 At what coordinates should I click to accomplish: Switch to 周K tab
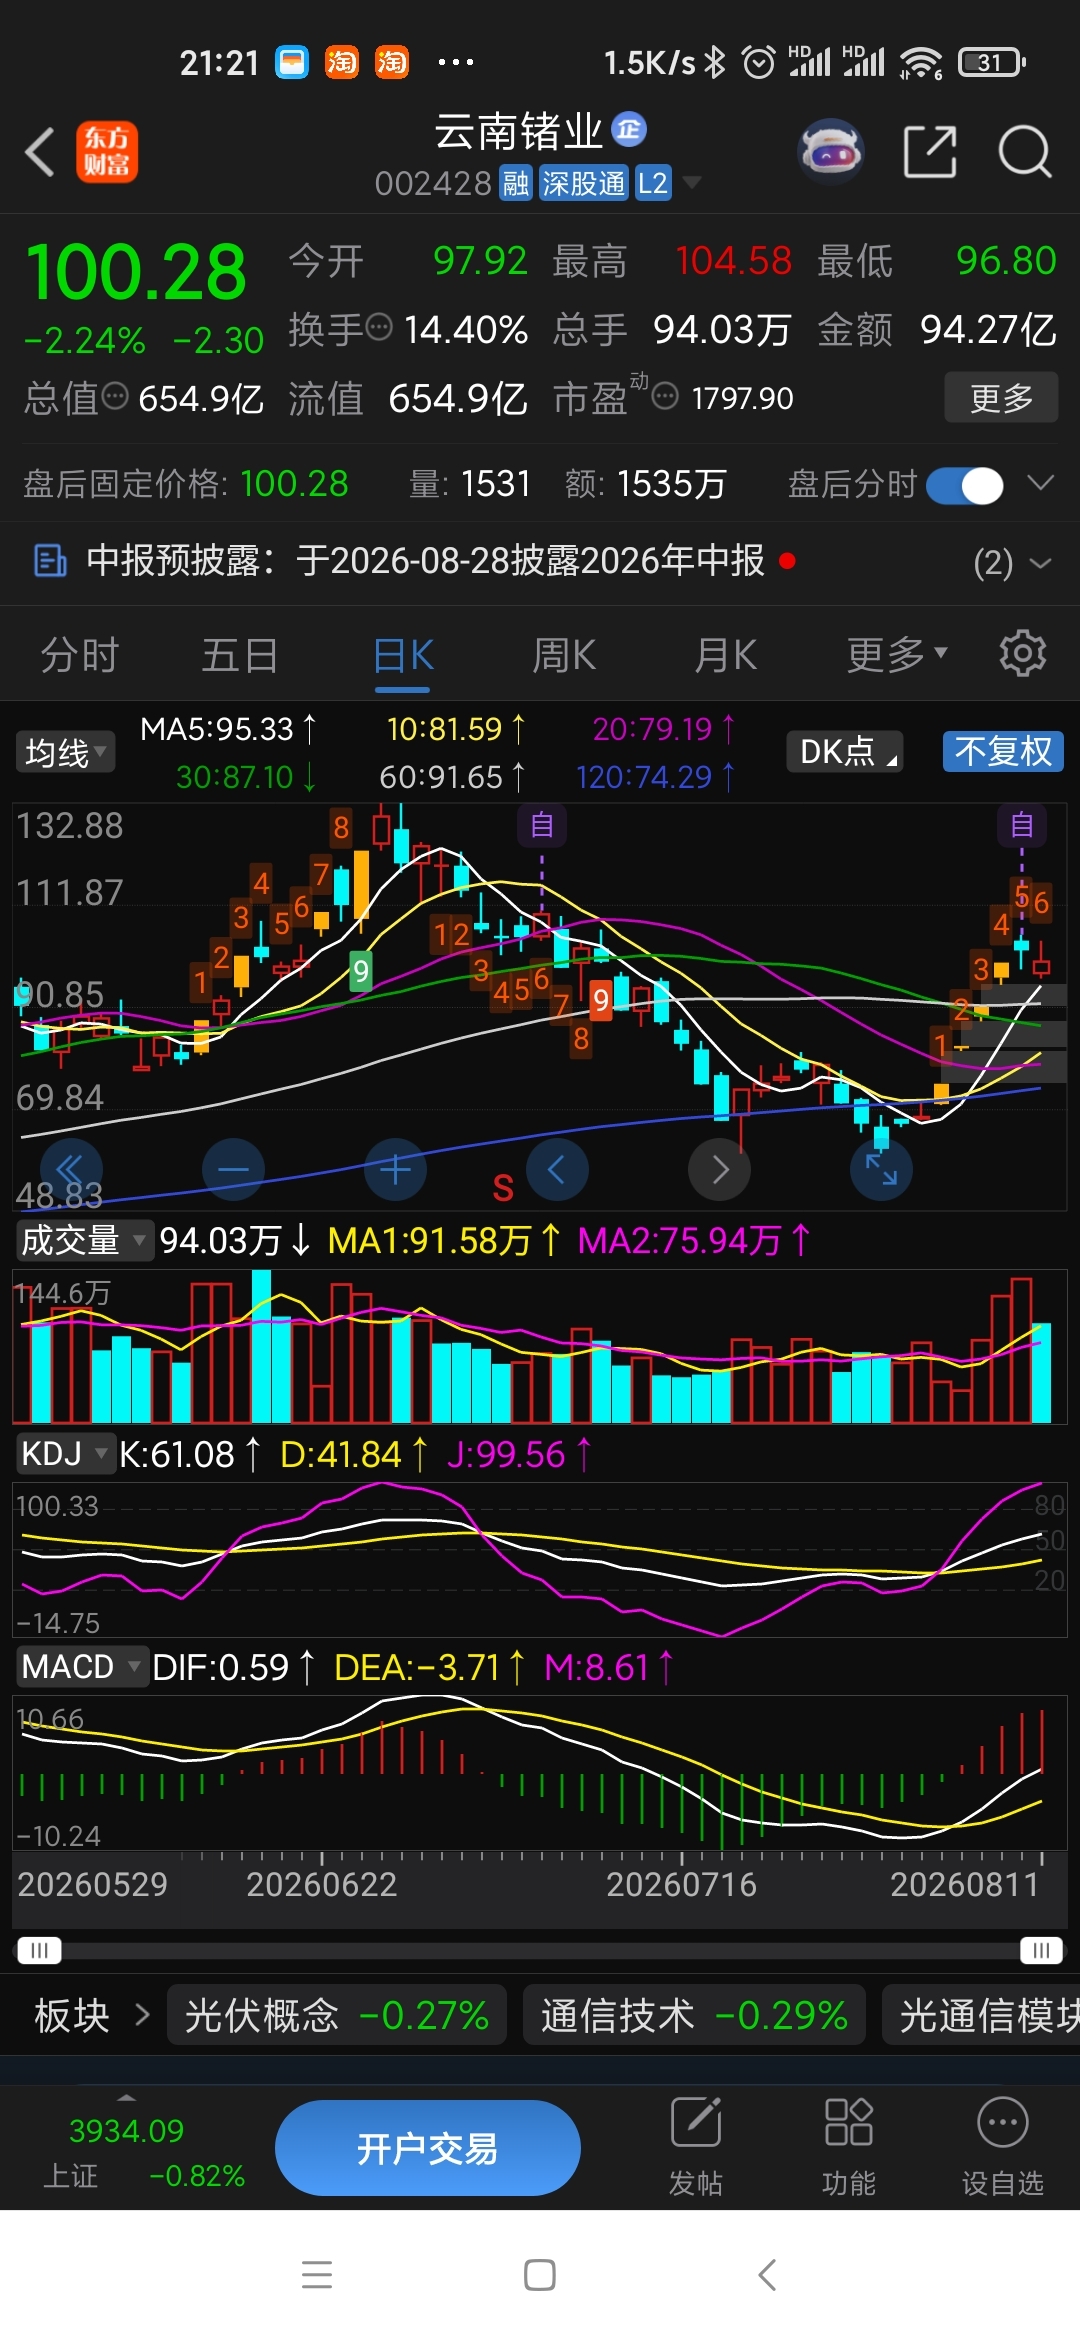pyautogui.click(x=564, y=655)
